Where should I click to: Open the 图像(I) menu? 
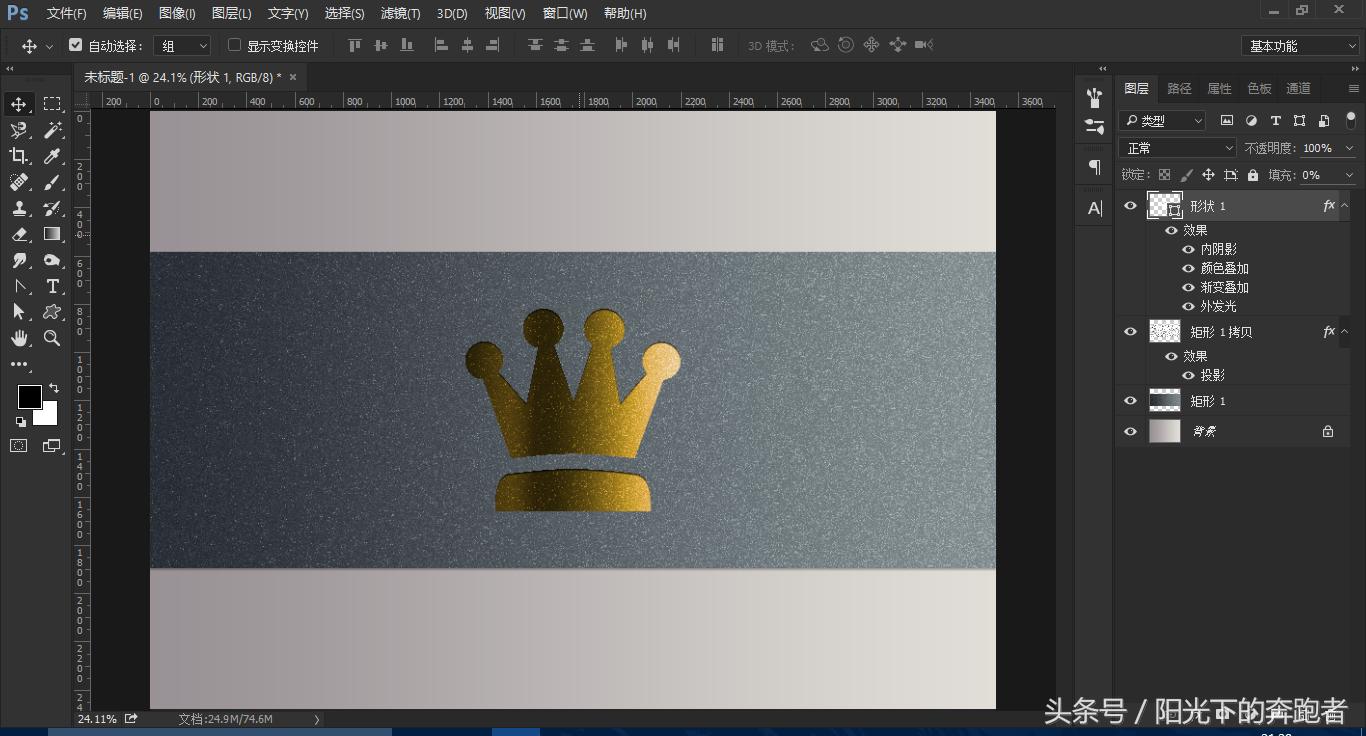[178, 14]
